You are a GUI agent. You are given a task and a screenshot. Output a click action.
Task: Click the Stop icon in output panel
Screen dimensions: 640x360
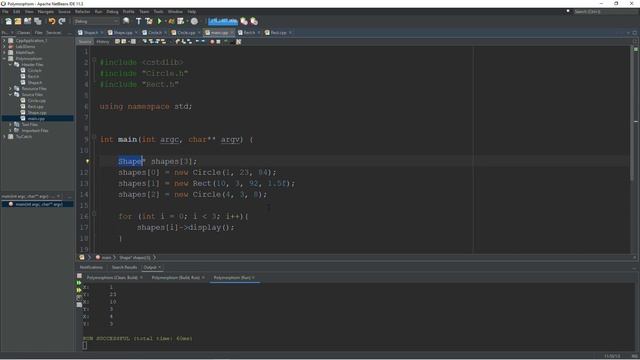tap(79, 276)
